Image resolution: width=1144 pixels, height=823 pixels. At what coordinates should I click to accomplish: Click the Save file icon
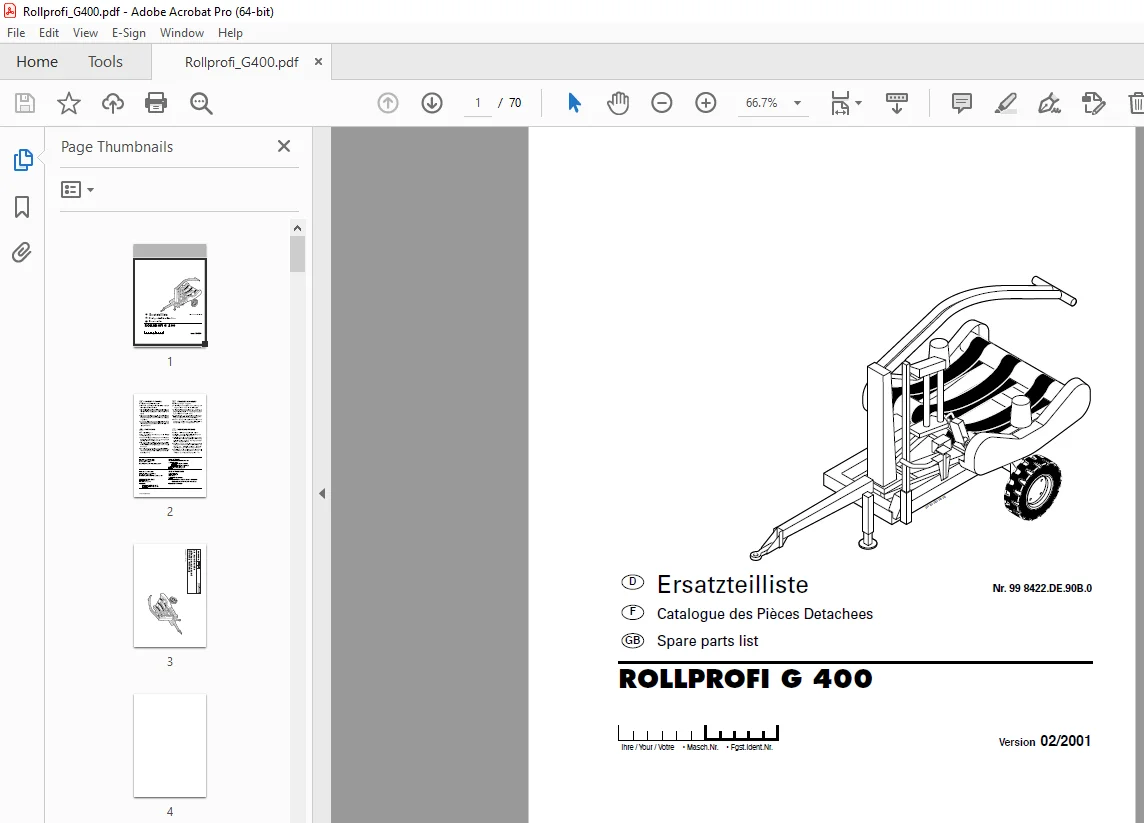click(x=25, y=103)
